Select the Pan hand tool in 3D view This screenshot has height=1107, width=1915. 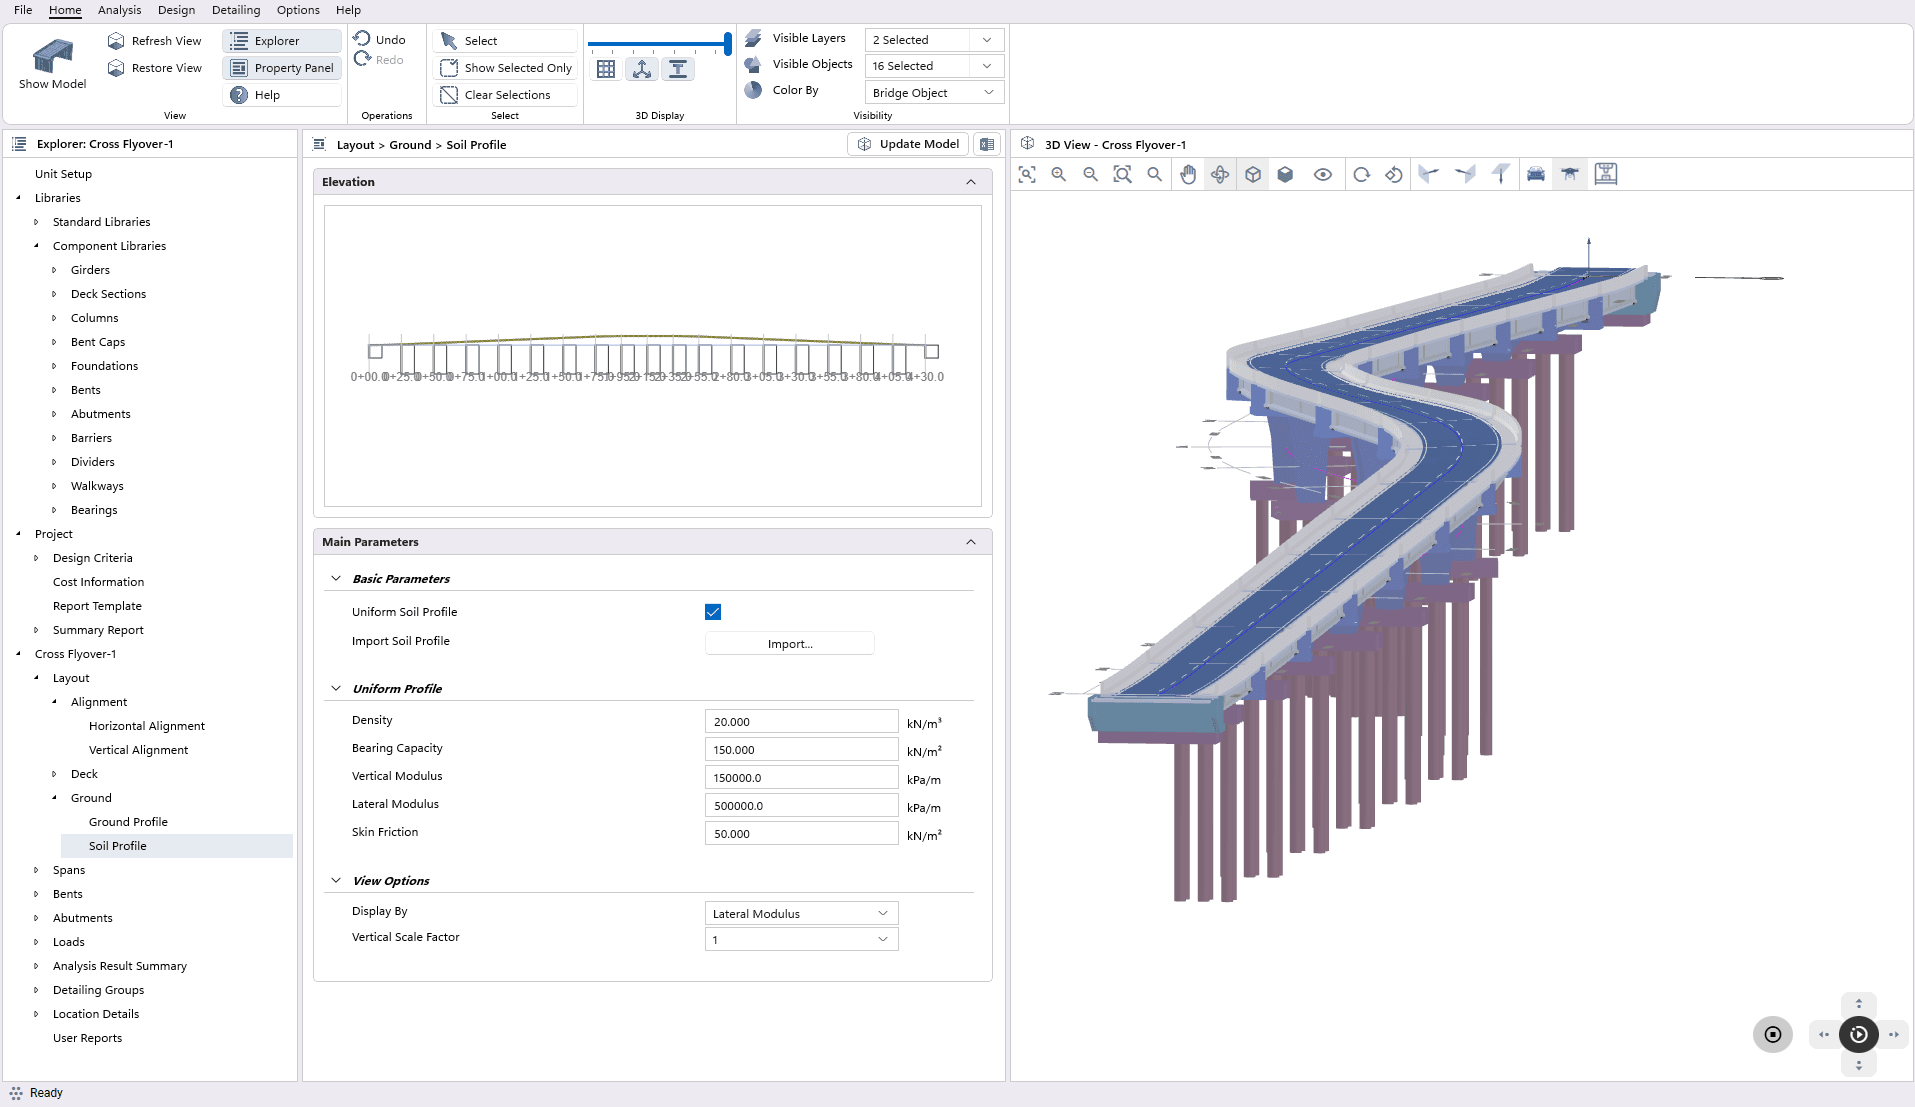click(x=1187, y=174)
